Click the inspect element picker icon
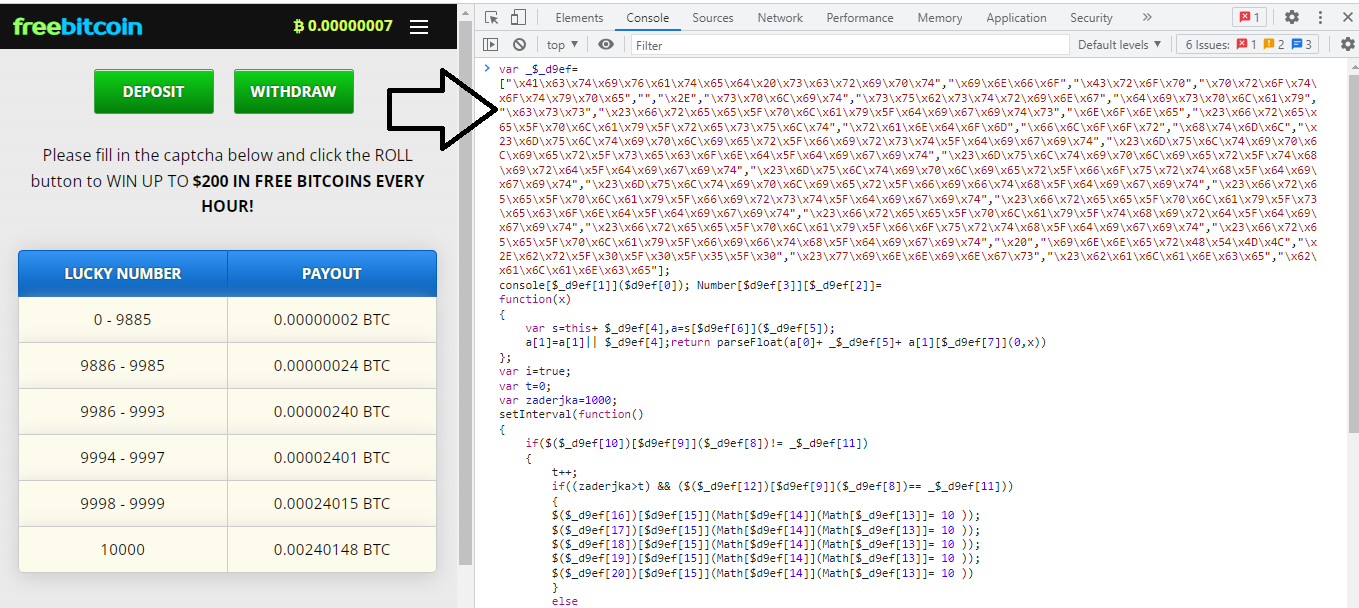Viewport: 1359px width, 608px height. pos(491,17)
